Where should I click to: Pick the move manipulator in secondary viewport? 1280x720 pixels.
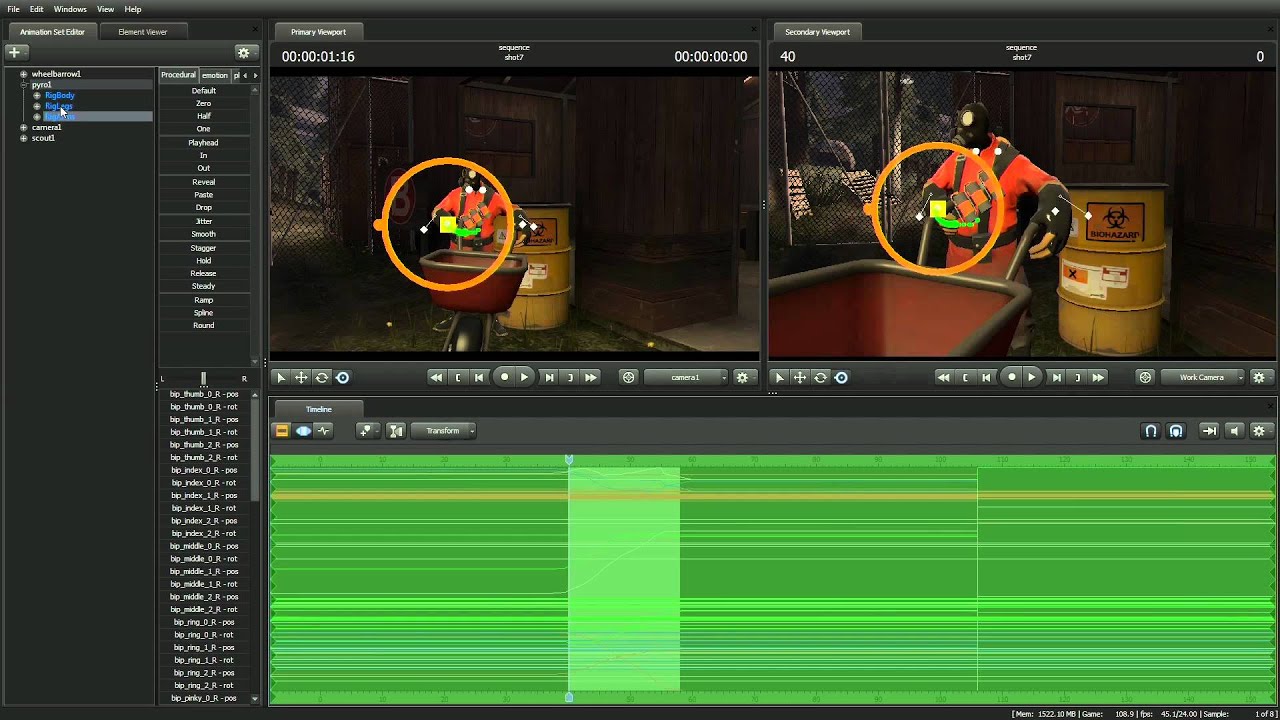pyautogui.click(x=799, y=377)
